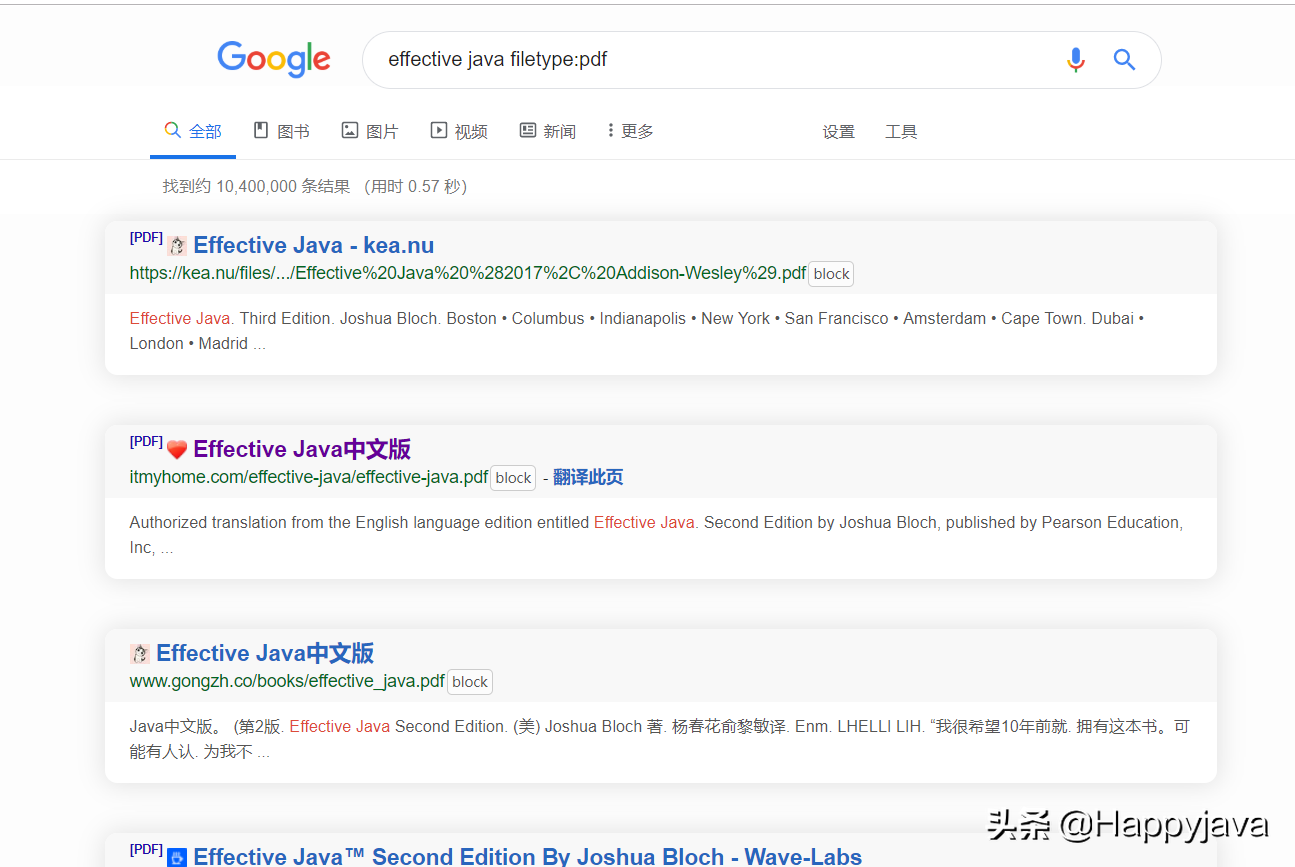
Task: Click the itmyhome.com green URL
Action: 309,477
